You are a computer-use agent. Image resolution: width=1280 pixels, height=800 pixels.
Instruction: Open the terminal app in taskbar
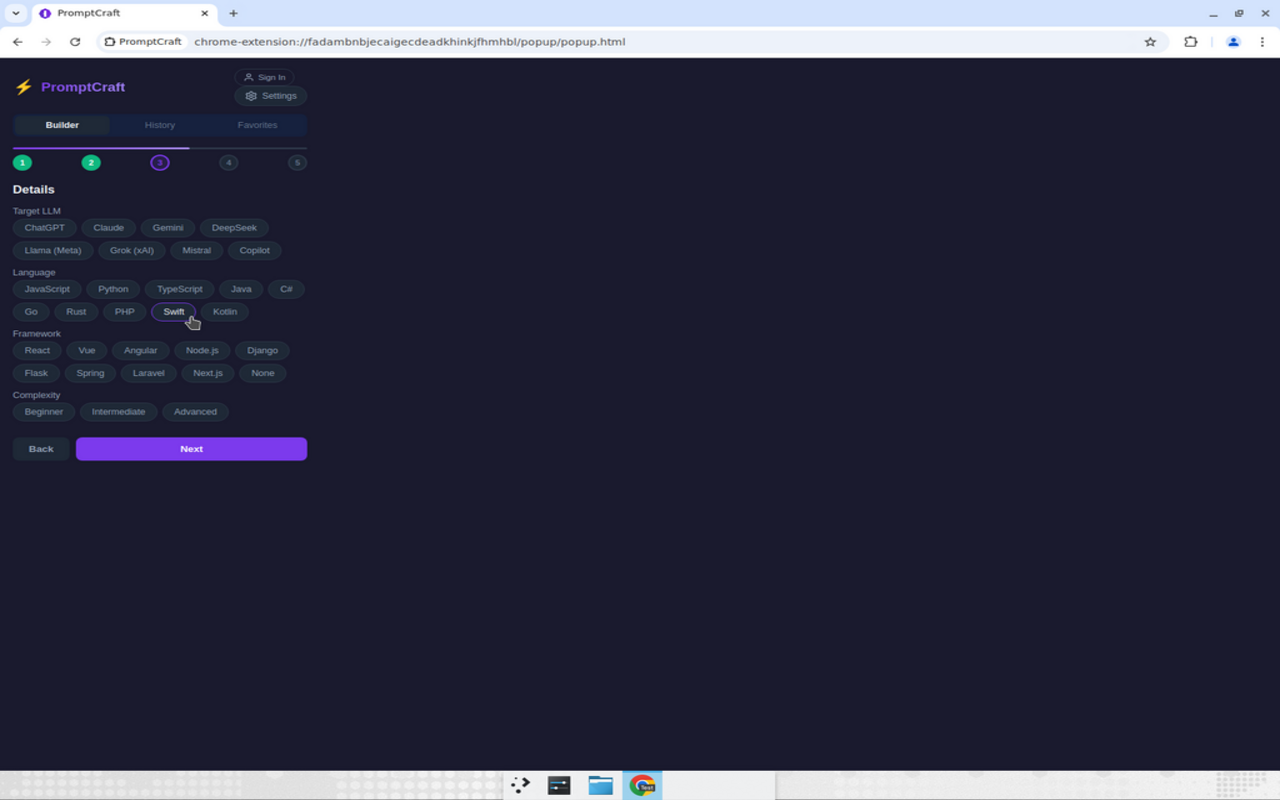[x=559, y=785]
